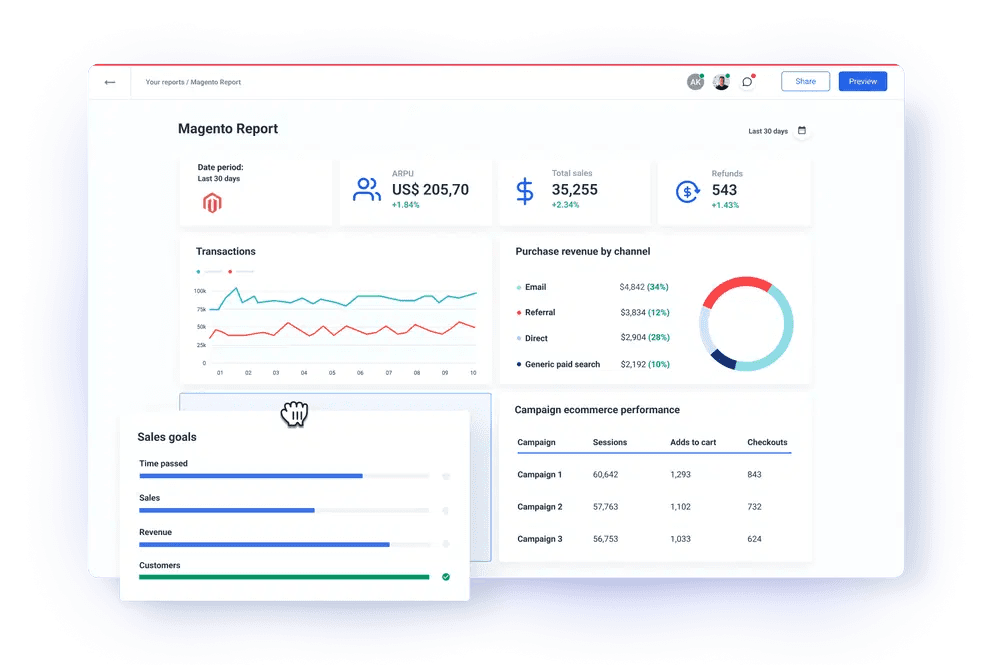Click the Preview button

863,81
